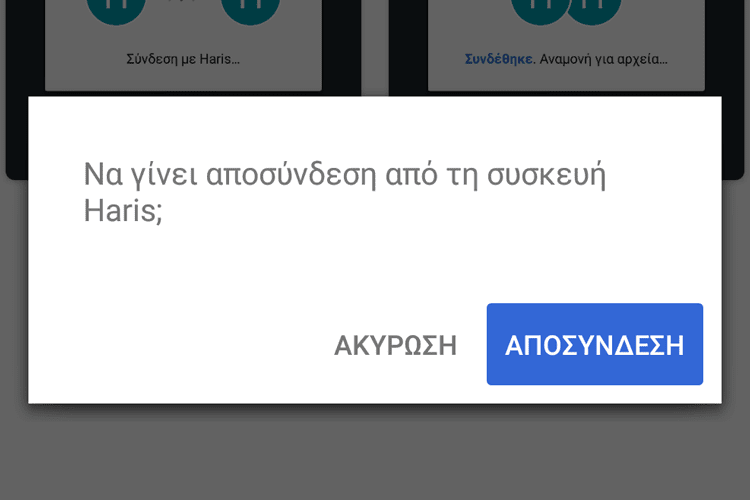Click the 'Αναμονή για αρχεία...' waiting text
This screenshot has width=750, height=500.
(x=604, y=59)
